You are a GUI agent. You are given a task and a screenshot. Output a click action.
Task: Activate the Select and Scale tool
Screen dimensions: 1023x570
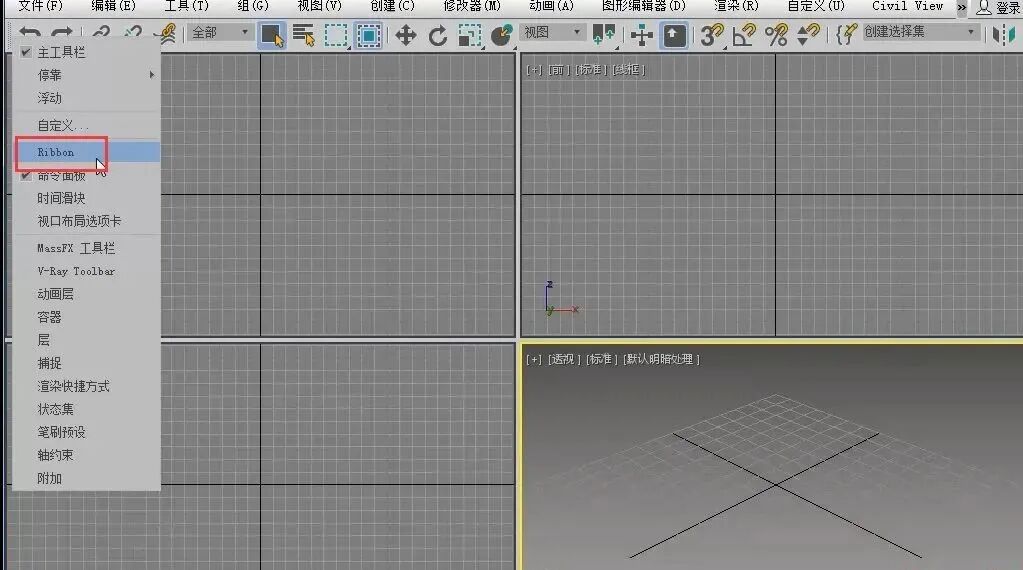point(469,35)
